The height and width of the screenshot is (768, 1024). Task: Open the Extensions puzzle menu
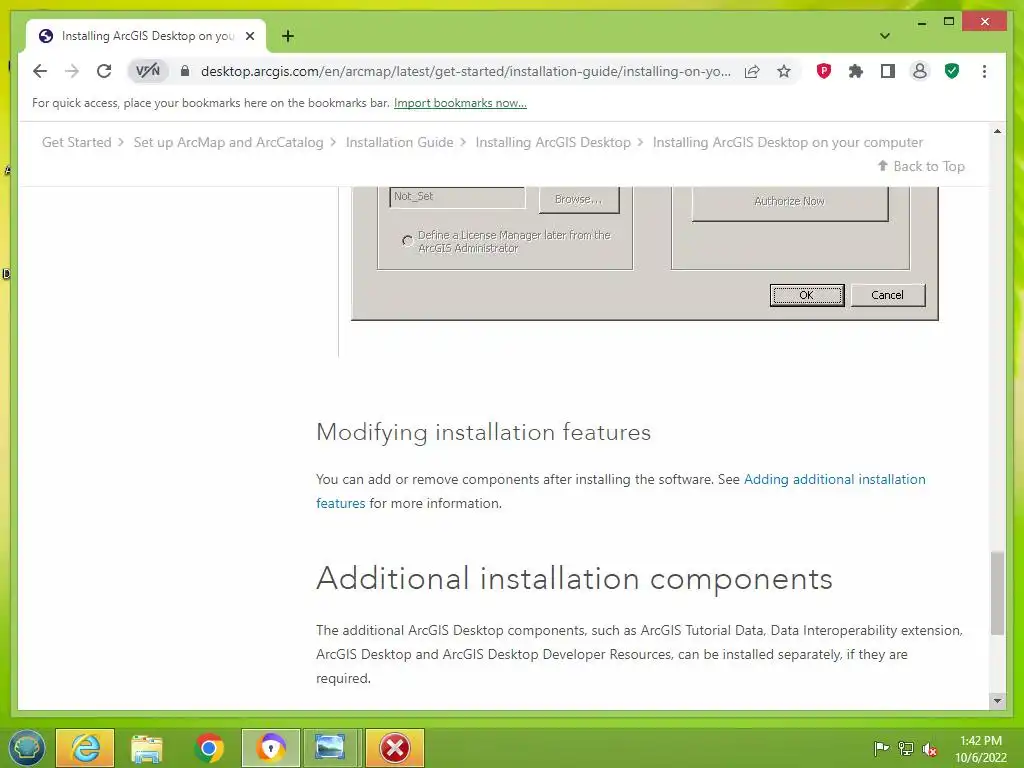tap(856, 71)
